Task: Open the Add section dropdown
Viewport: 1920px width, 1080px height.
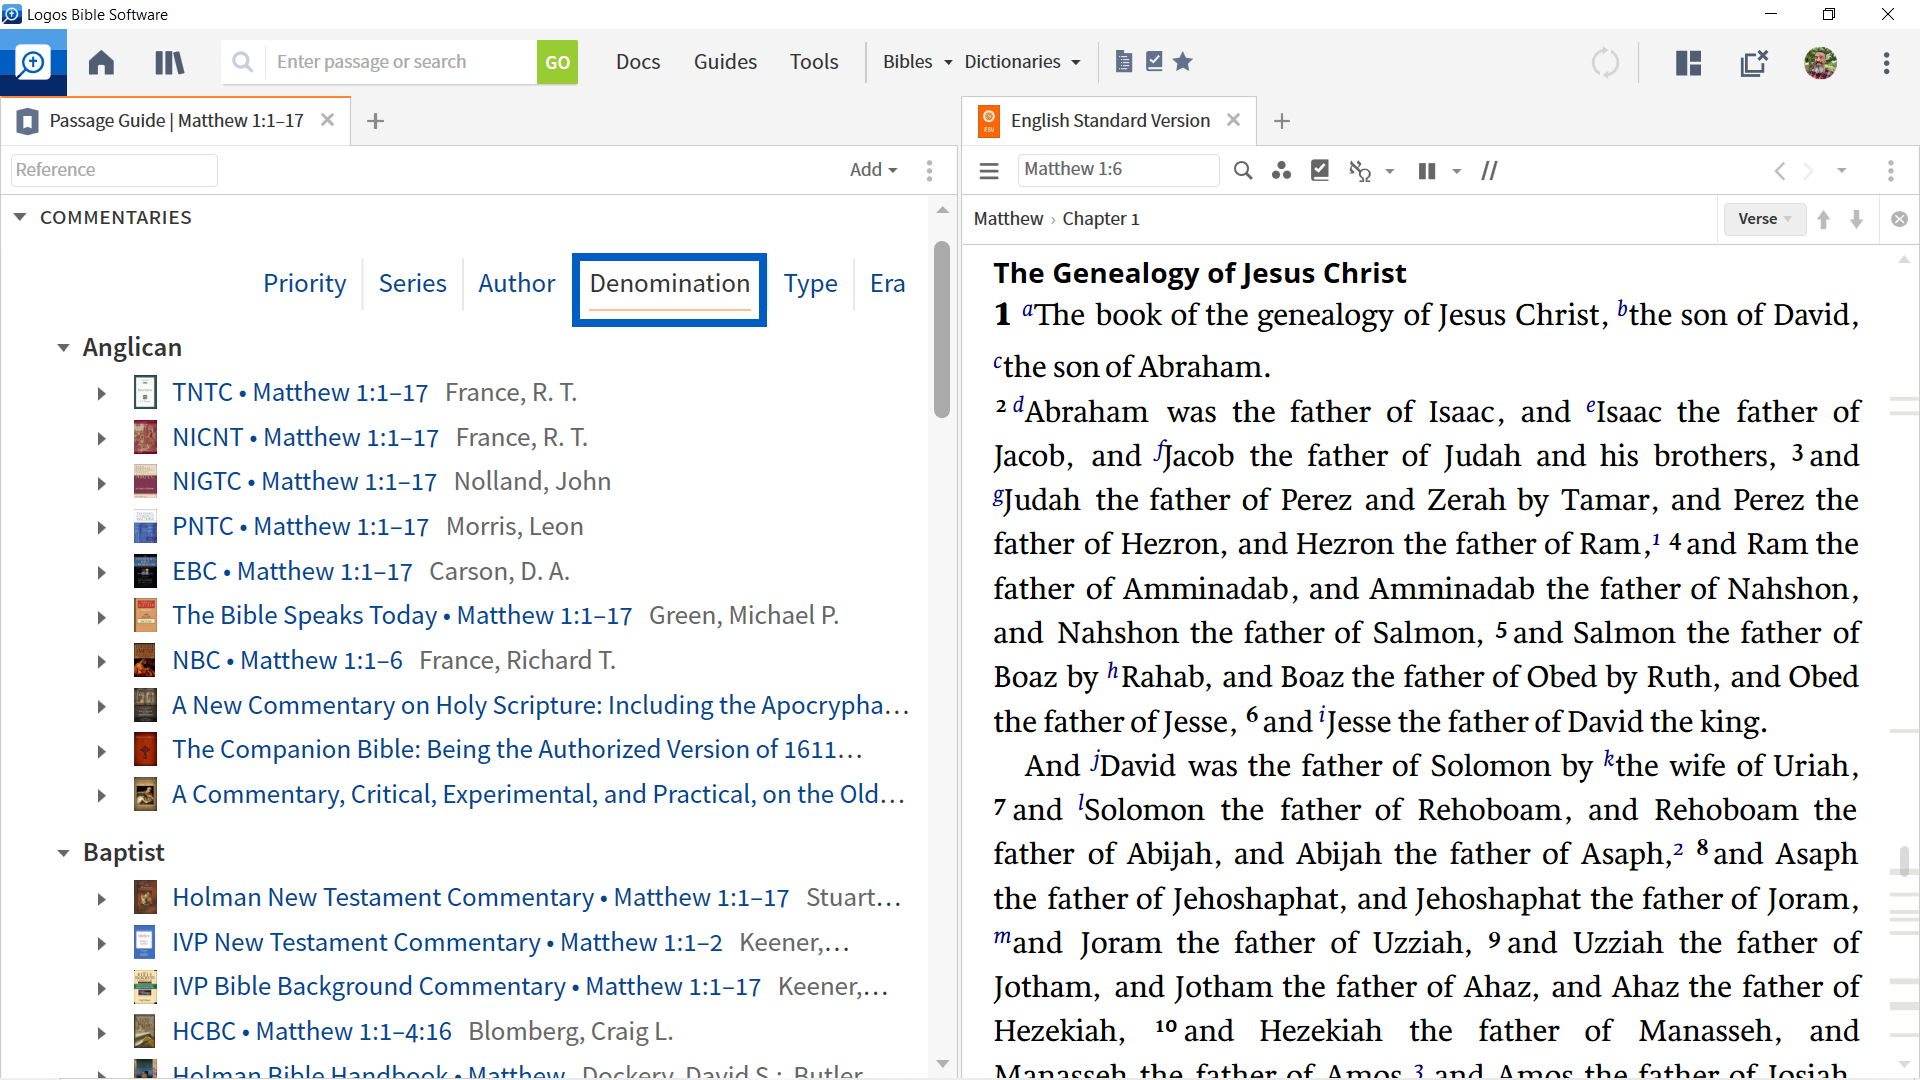Action: 873,170
